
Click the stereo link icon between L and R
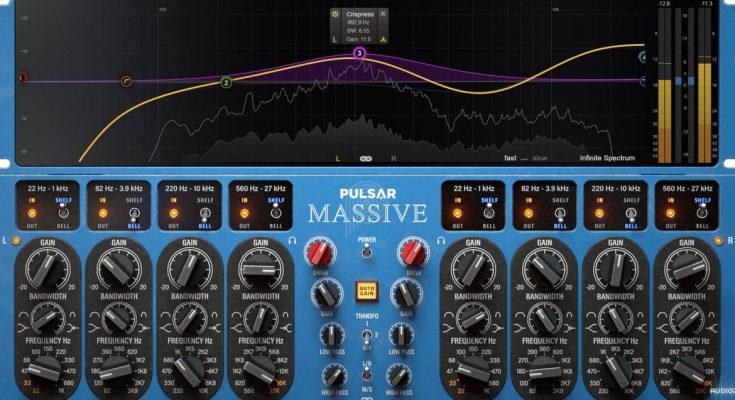[x=366, y=158]
